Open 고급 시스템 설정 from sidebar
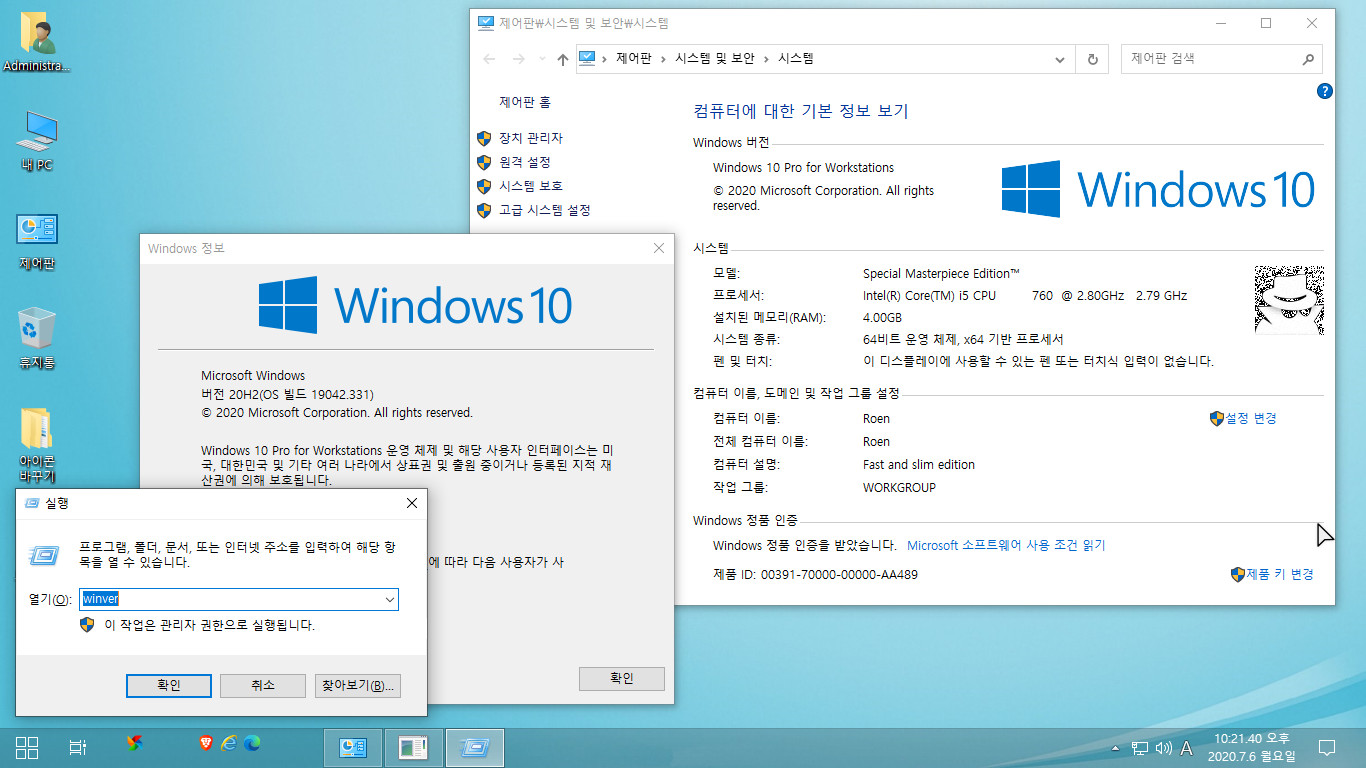 (545, 210)
